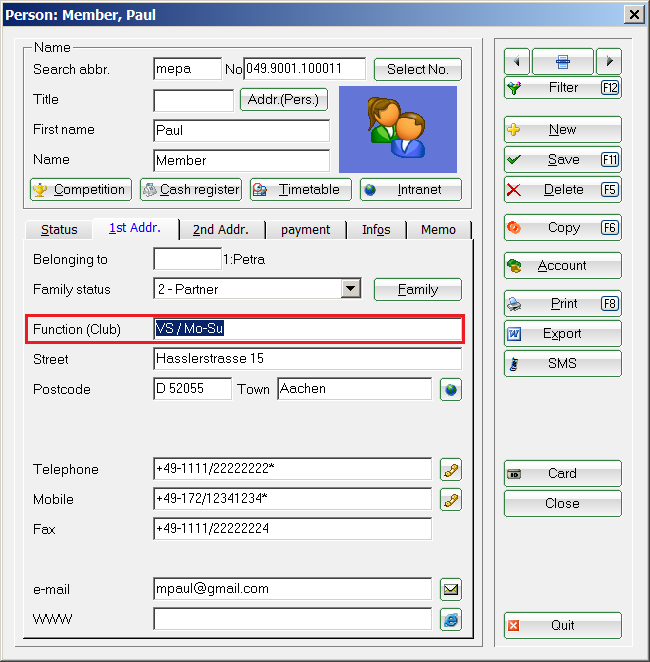Click the member No field
This screenshot has width=650, height=662.
click(x=304, y=69)
